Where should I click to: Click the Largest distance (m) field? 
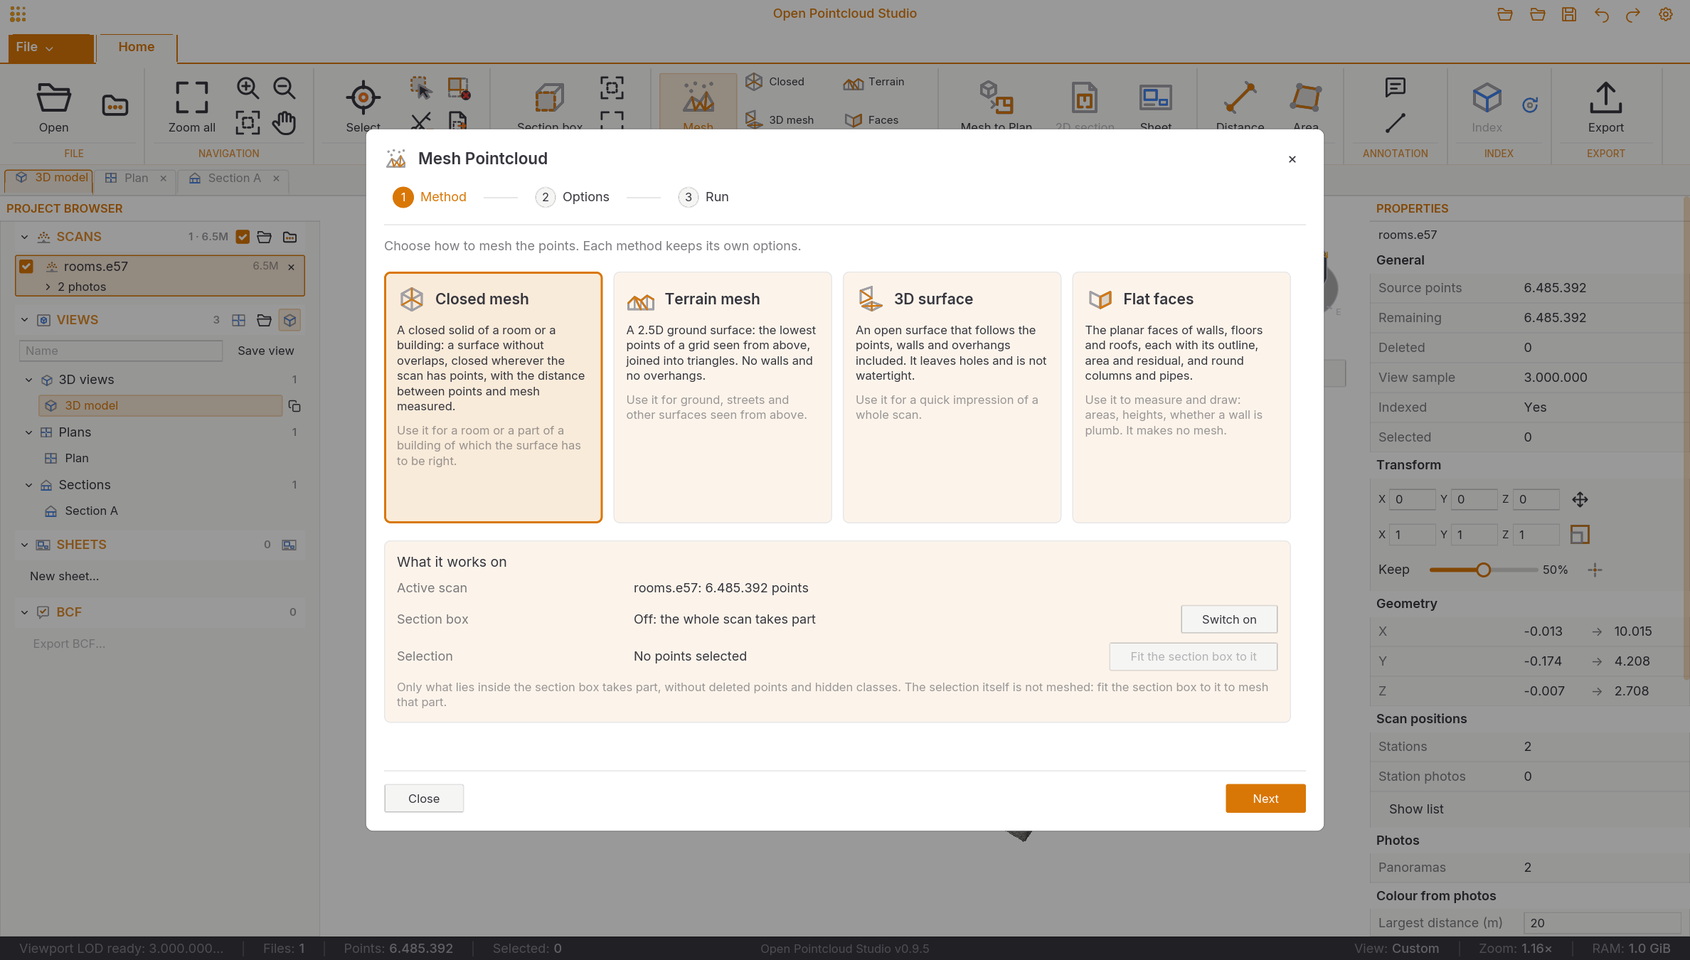tap(1600, 923)
